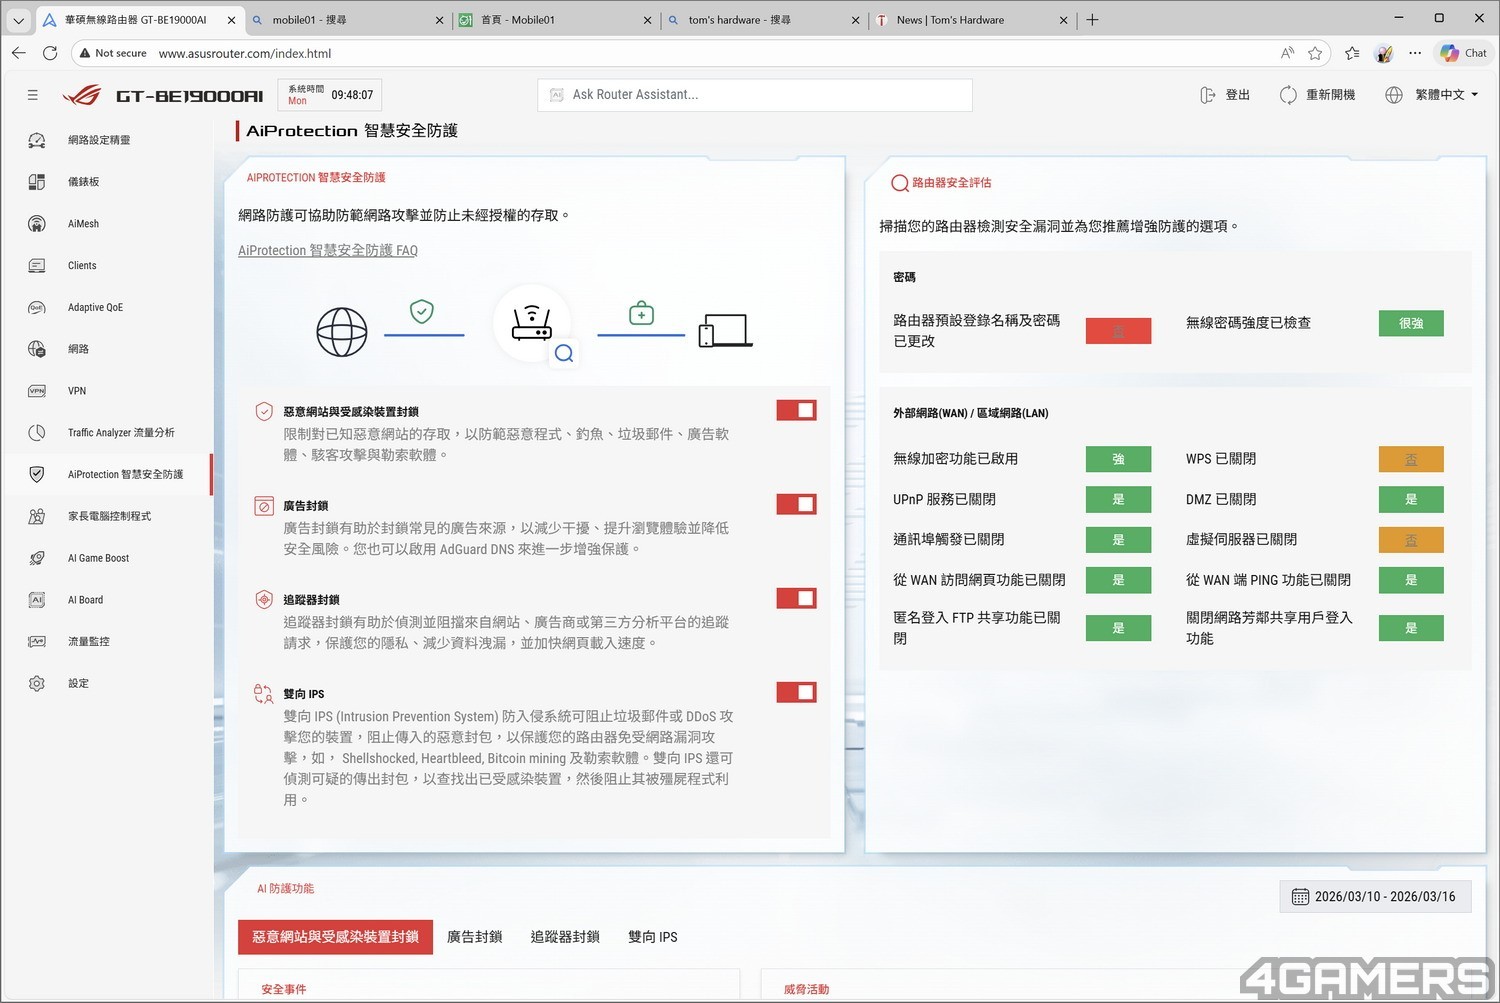Click the 登出 logout button
Image resolution: width=1500 pixels, height=1003 pixels.
click(1225, 95)
